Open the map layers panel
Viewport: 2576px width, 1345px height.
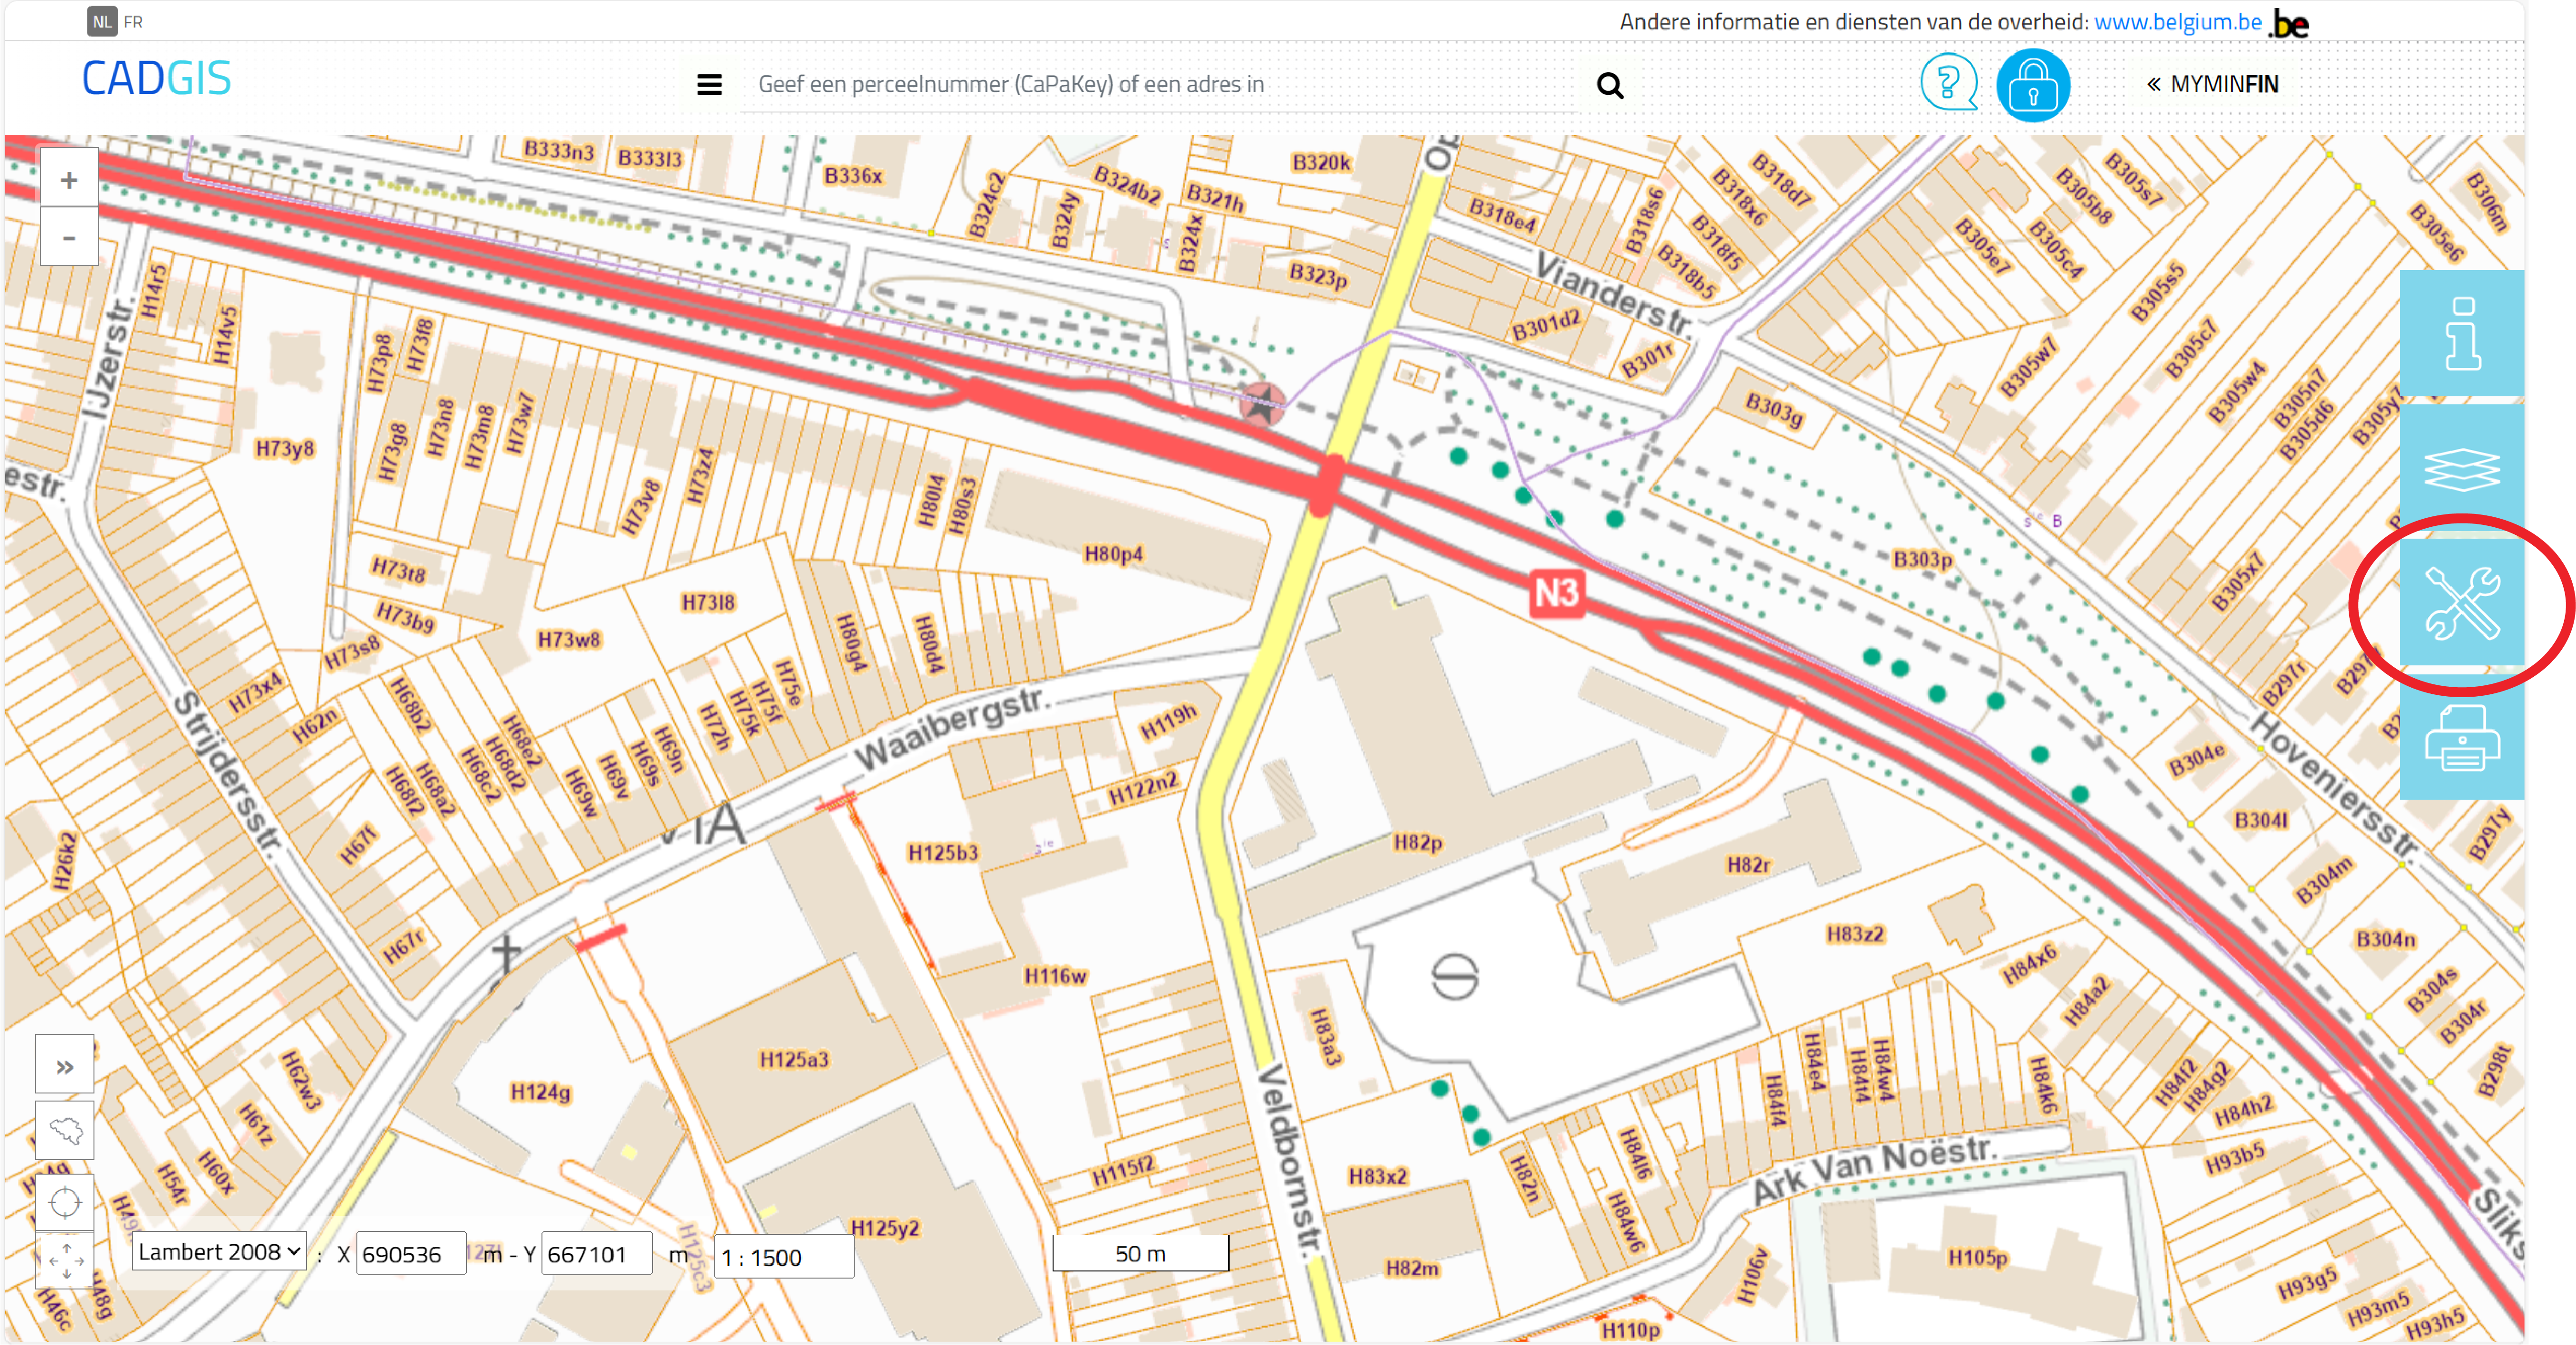[2461, 468]
